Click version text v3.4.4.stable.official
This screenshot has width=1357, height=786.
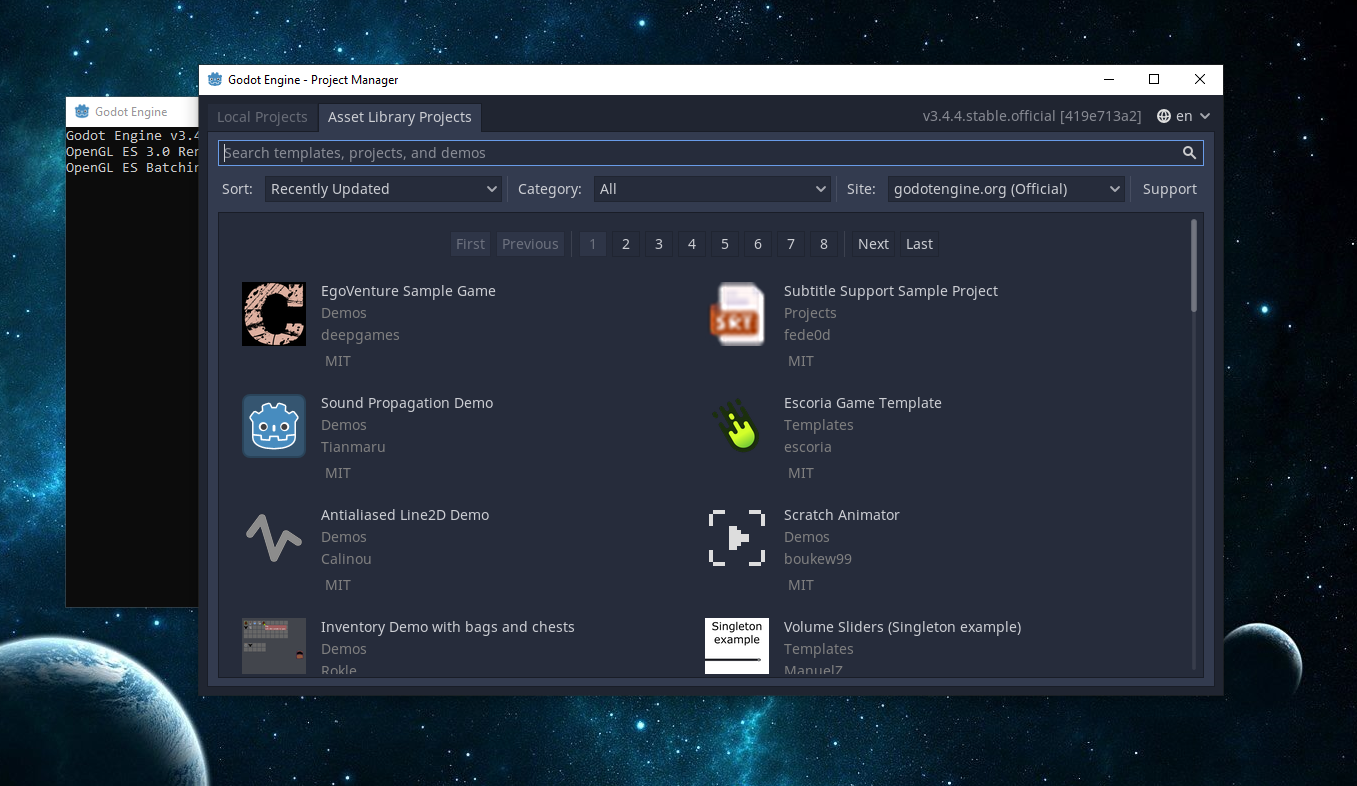1032,116
